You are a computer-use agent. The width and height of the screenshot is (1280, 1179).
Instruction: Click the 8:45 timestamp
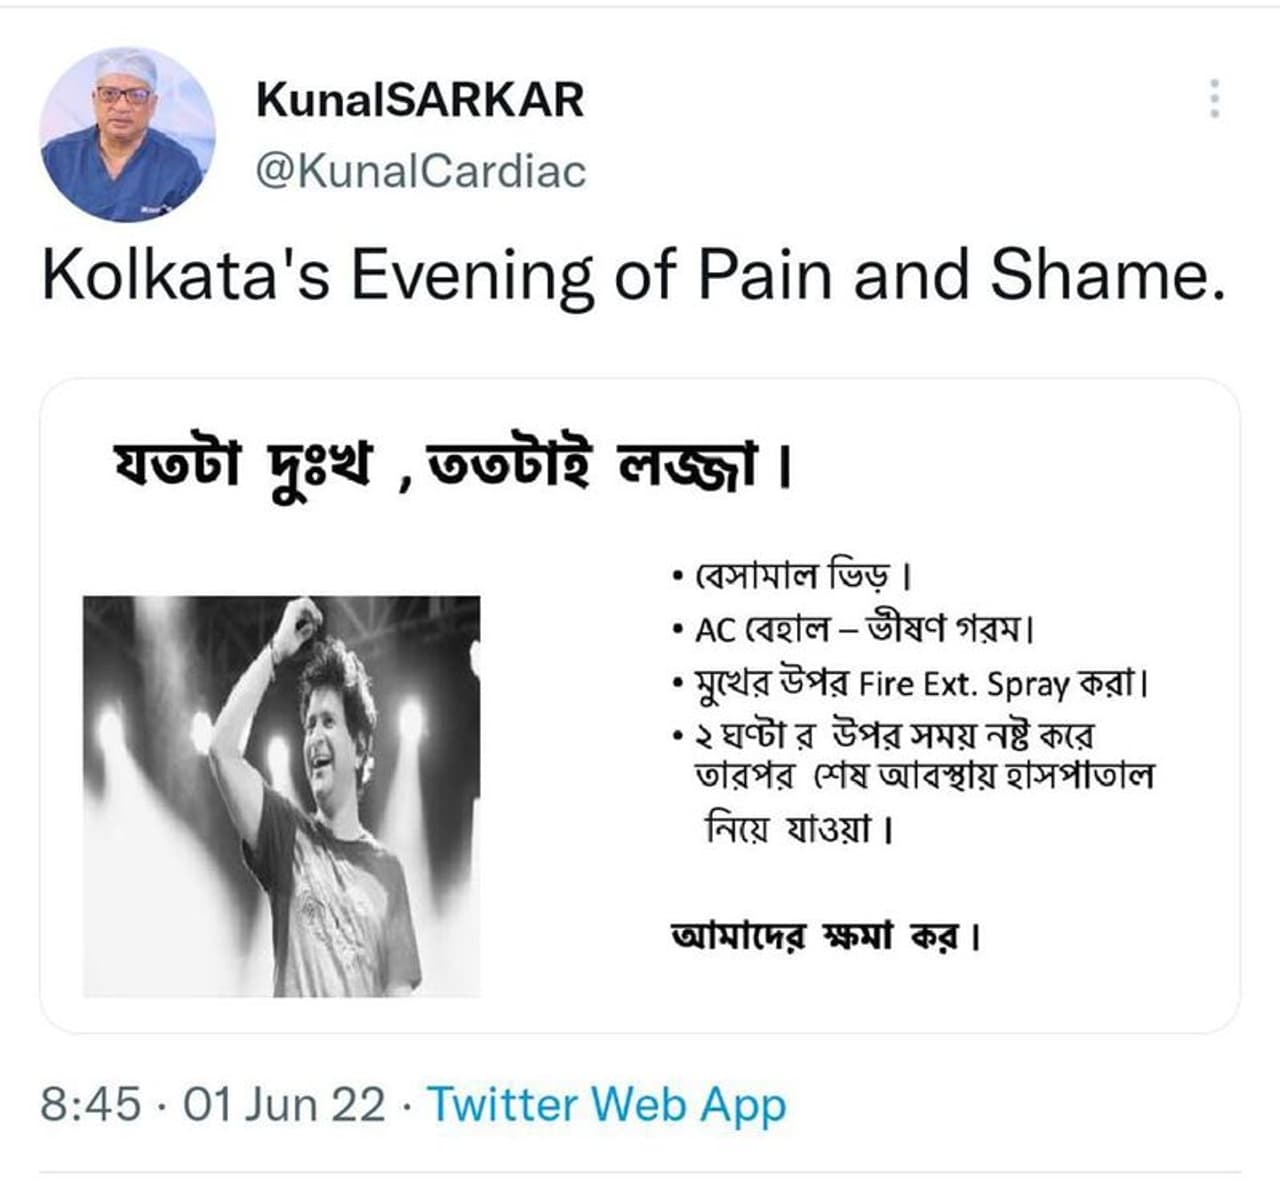90,1105
